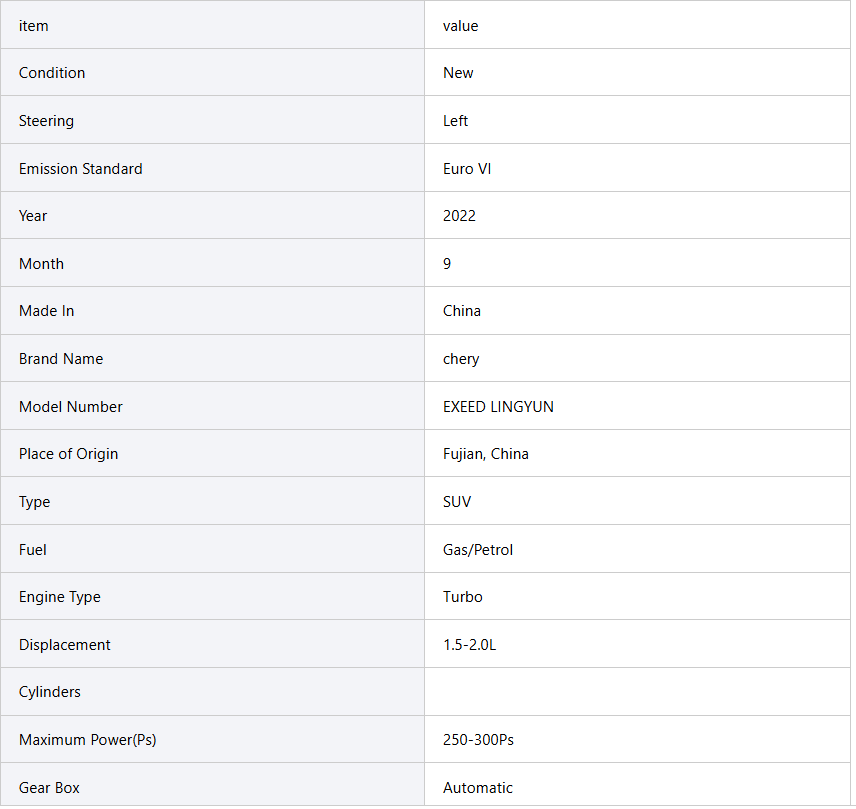Click the 'Steering' row label

pos(46,121)
